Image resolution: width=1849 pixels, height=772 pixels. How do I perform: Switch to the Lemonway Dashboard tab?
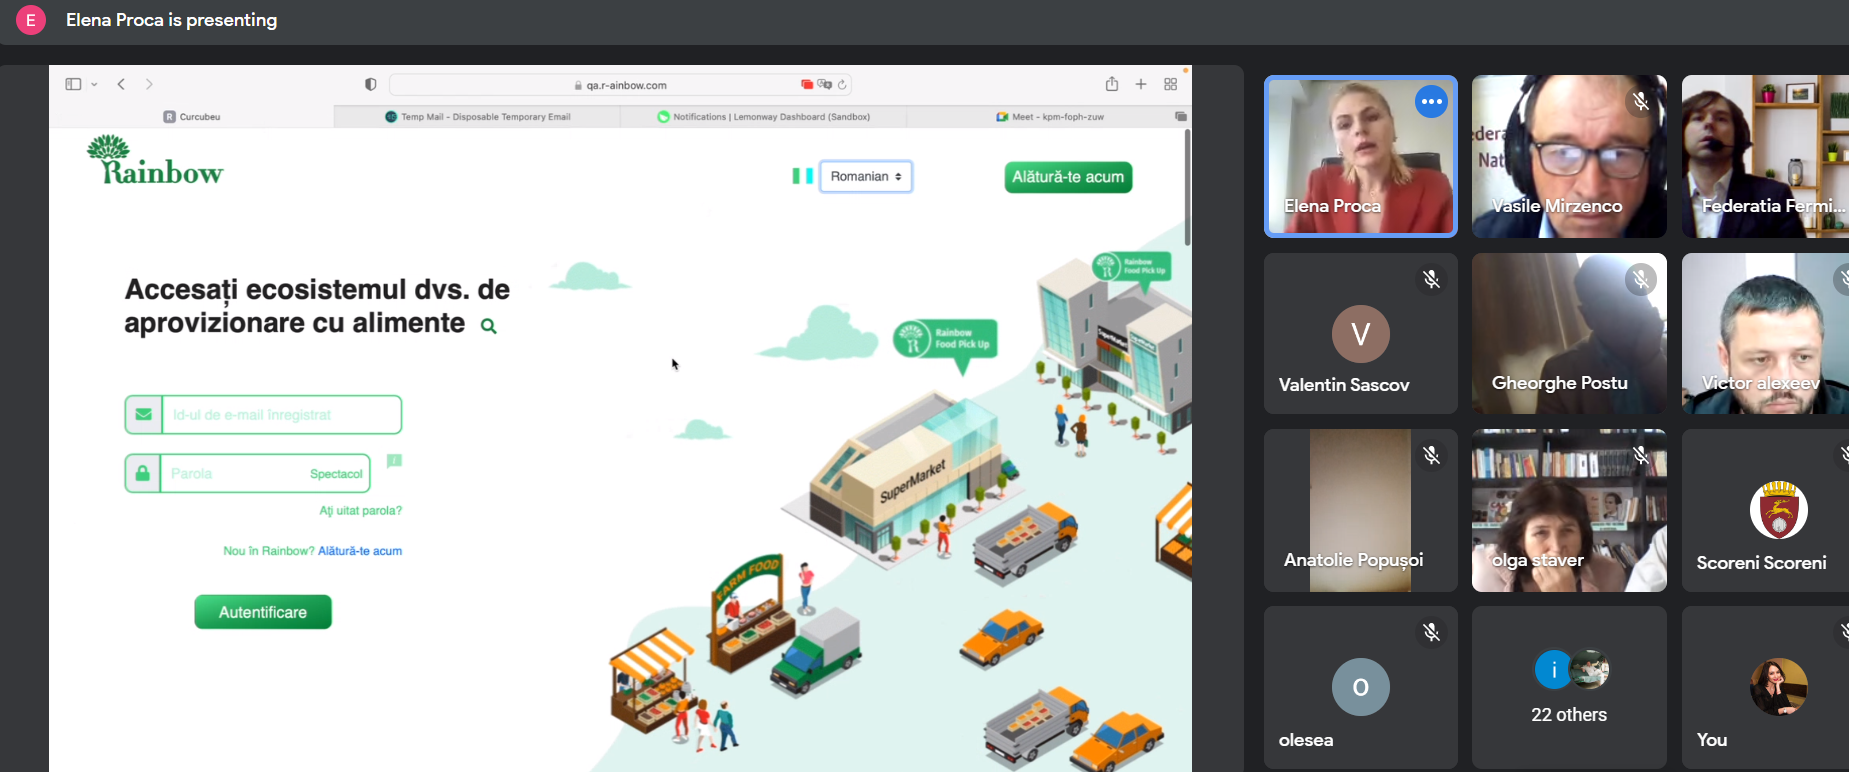pos(763,117)
